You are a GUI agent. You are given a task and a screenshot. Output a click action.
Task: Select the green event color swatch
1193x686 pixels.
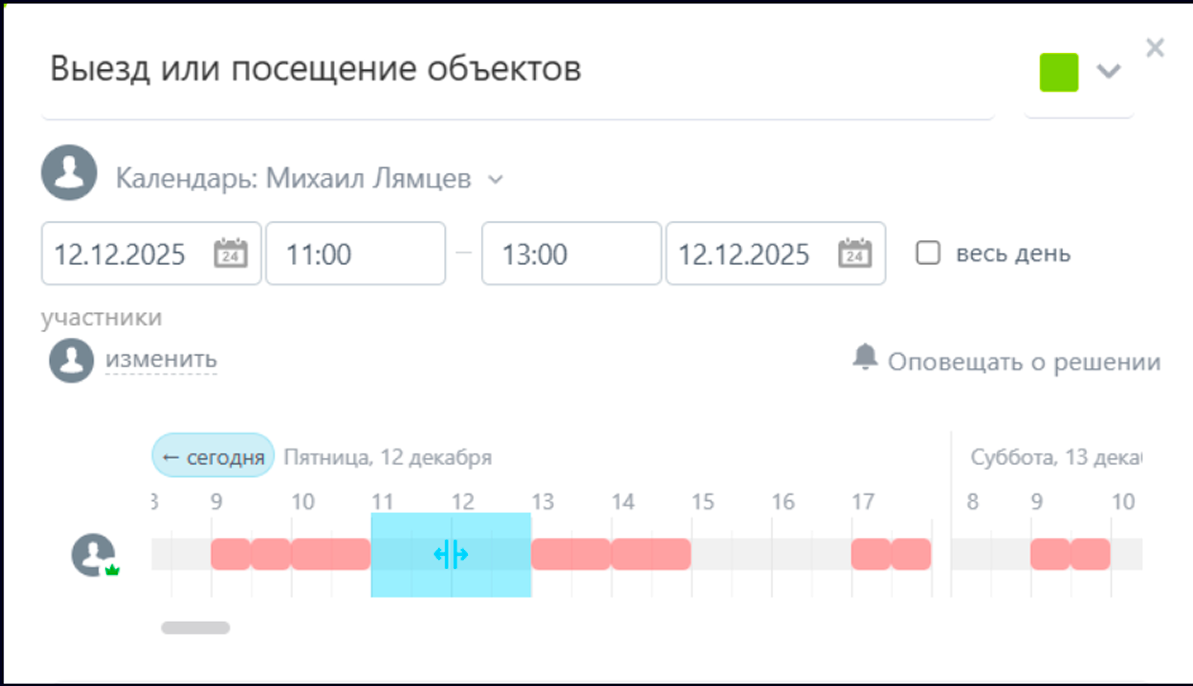click(1059, 72)
